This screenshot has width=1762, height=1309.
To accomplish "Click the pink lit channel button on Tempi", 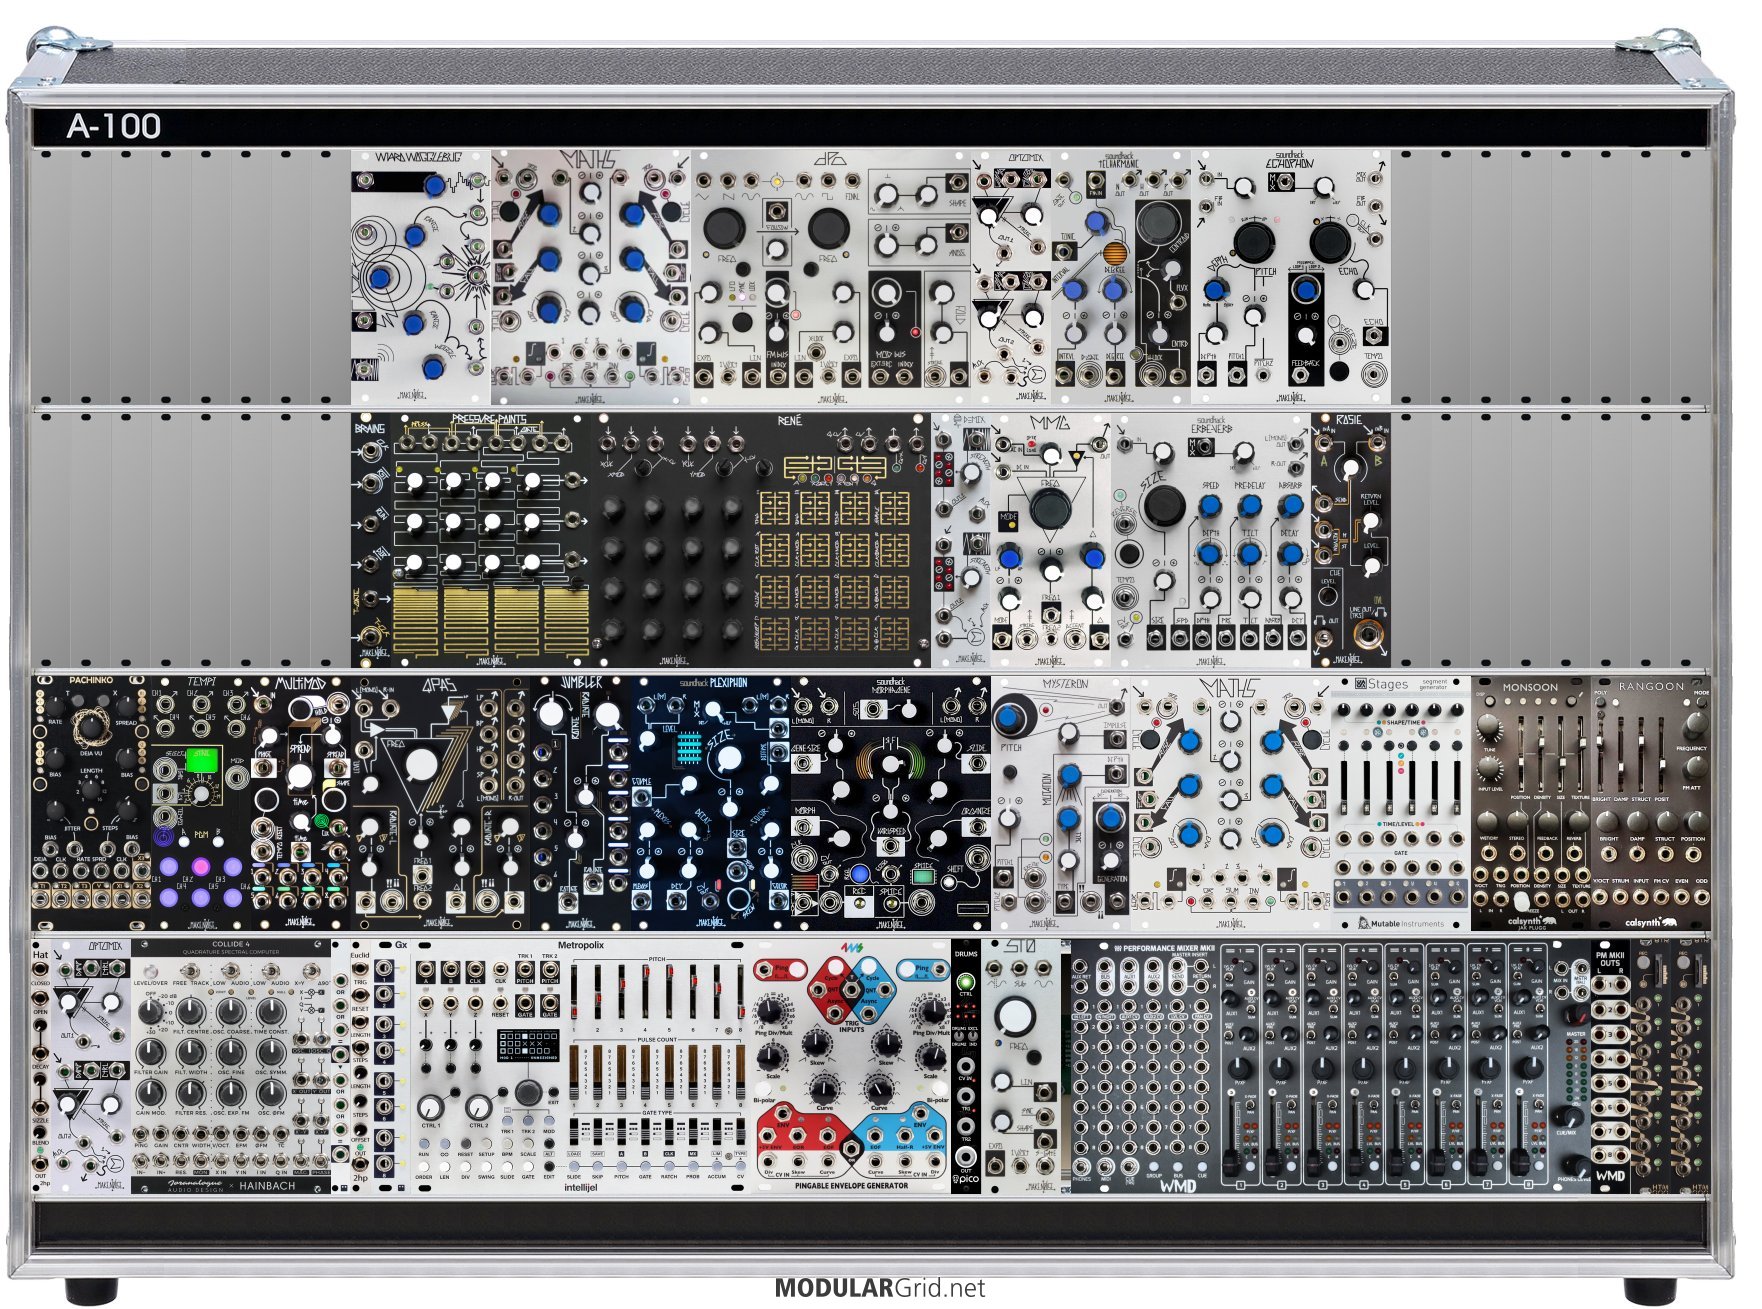I will coord(201,866).
